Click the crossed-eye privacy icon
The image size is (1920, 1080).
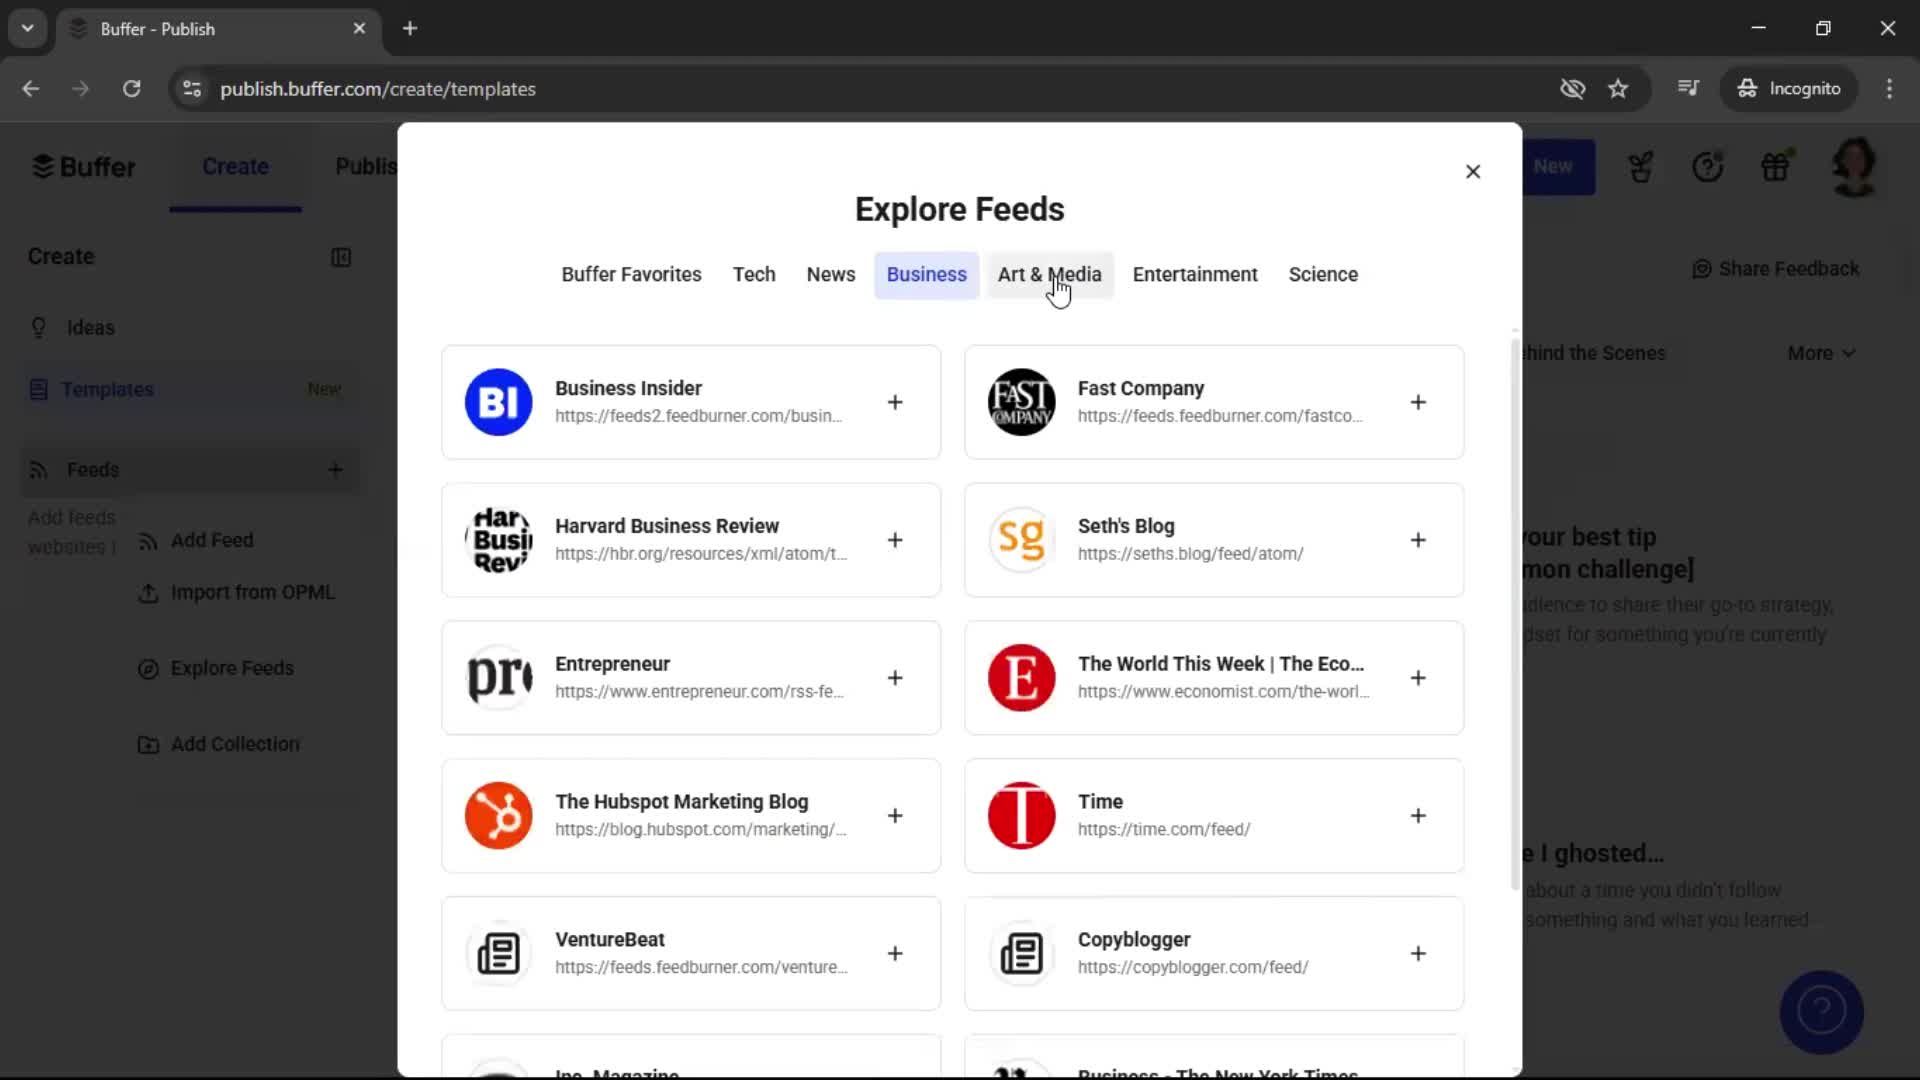[1572, 88]
